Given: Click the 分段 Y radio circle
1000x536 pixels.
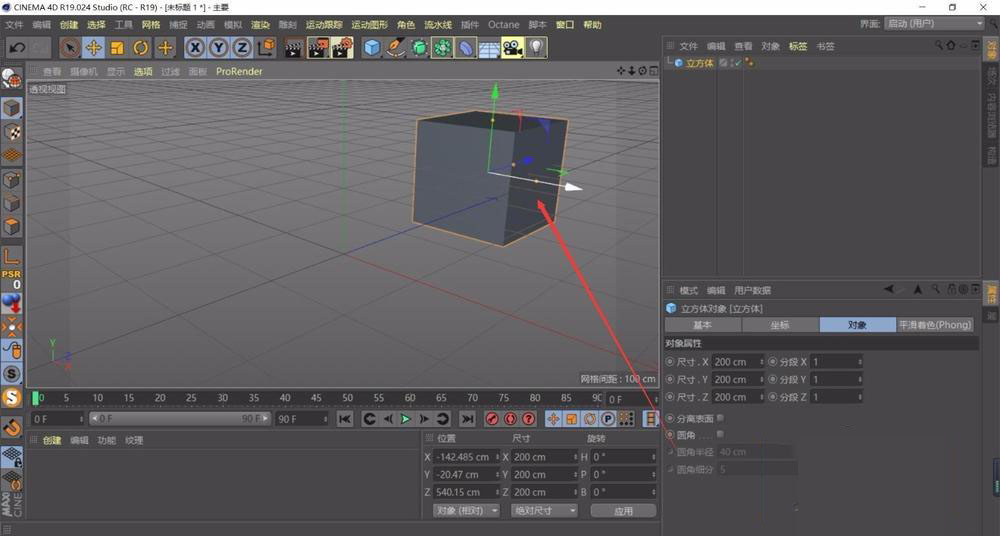Looking at the screenshot, I should (772, 379).
